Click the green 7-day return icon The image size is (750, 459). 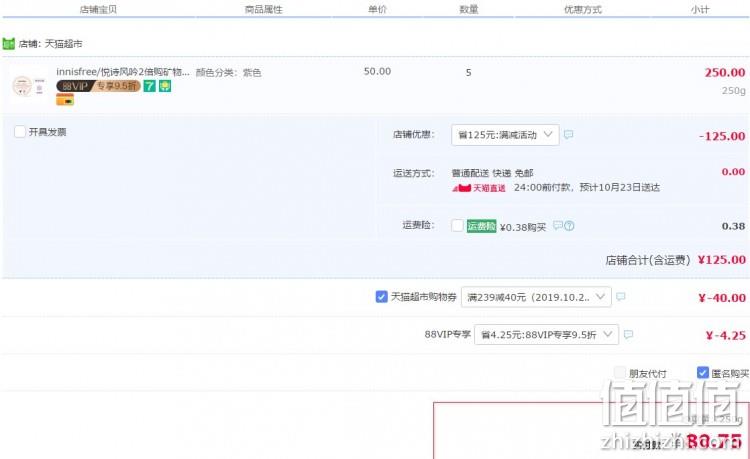click(x=150, y=86)
